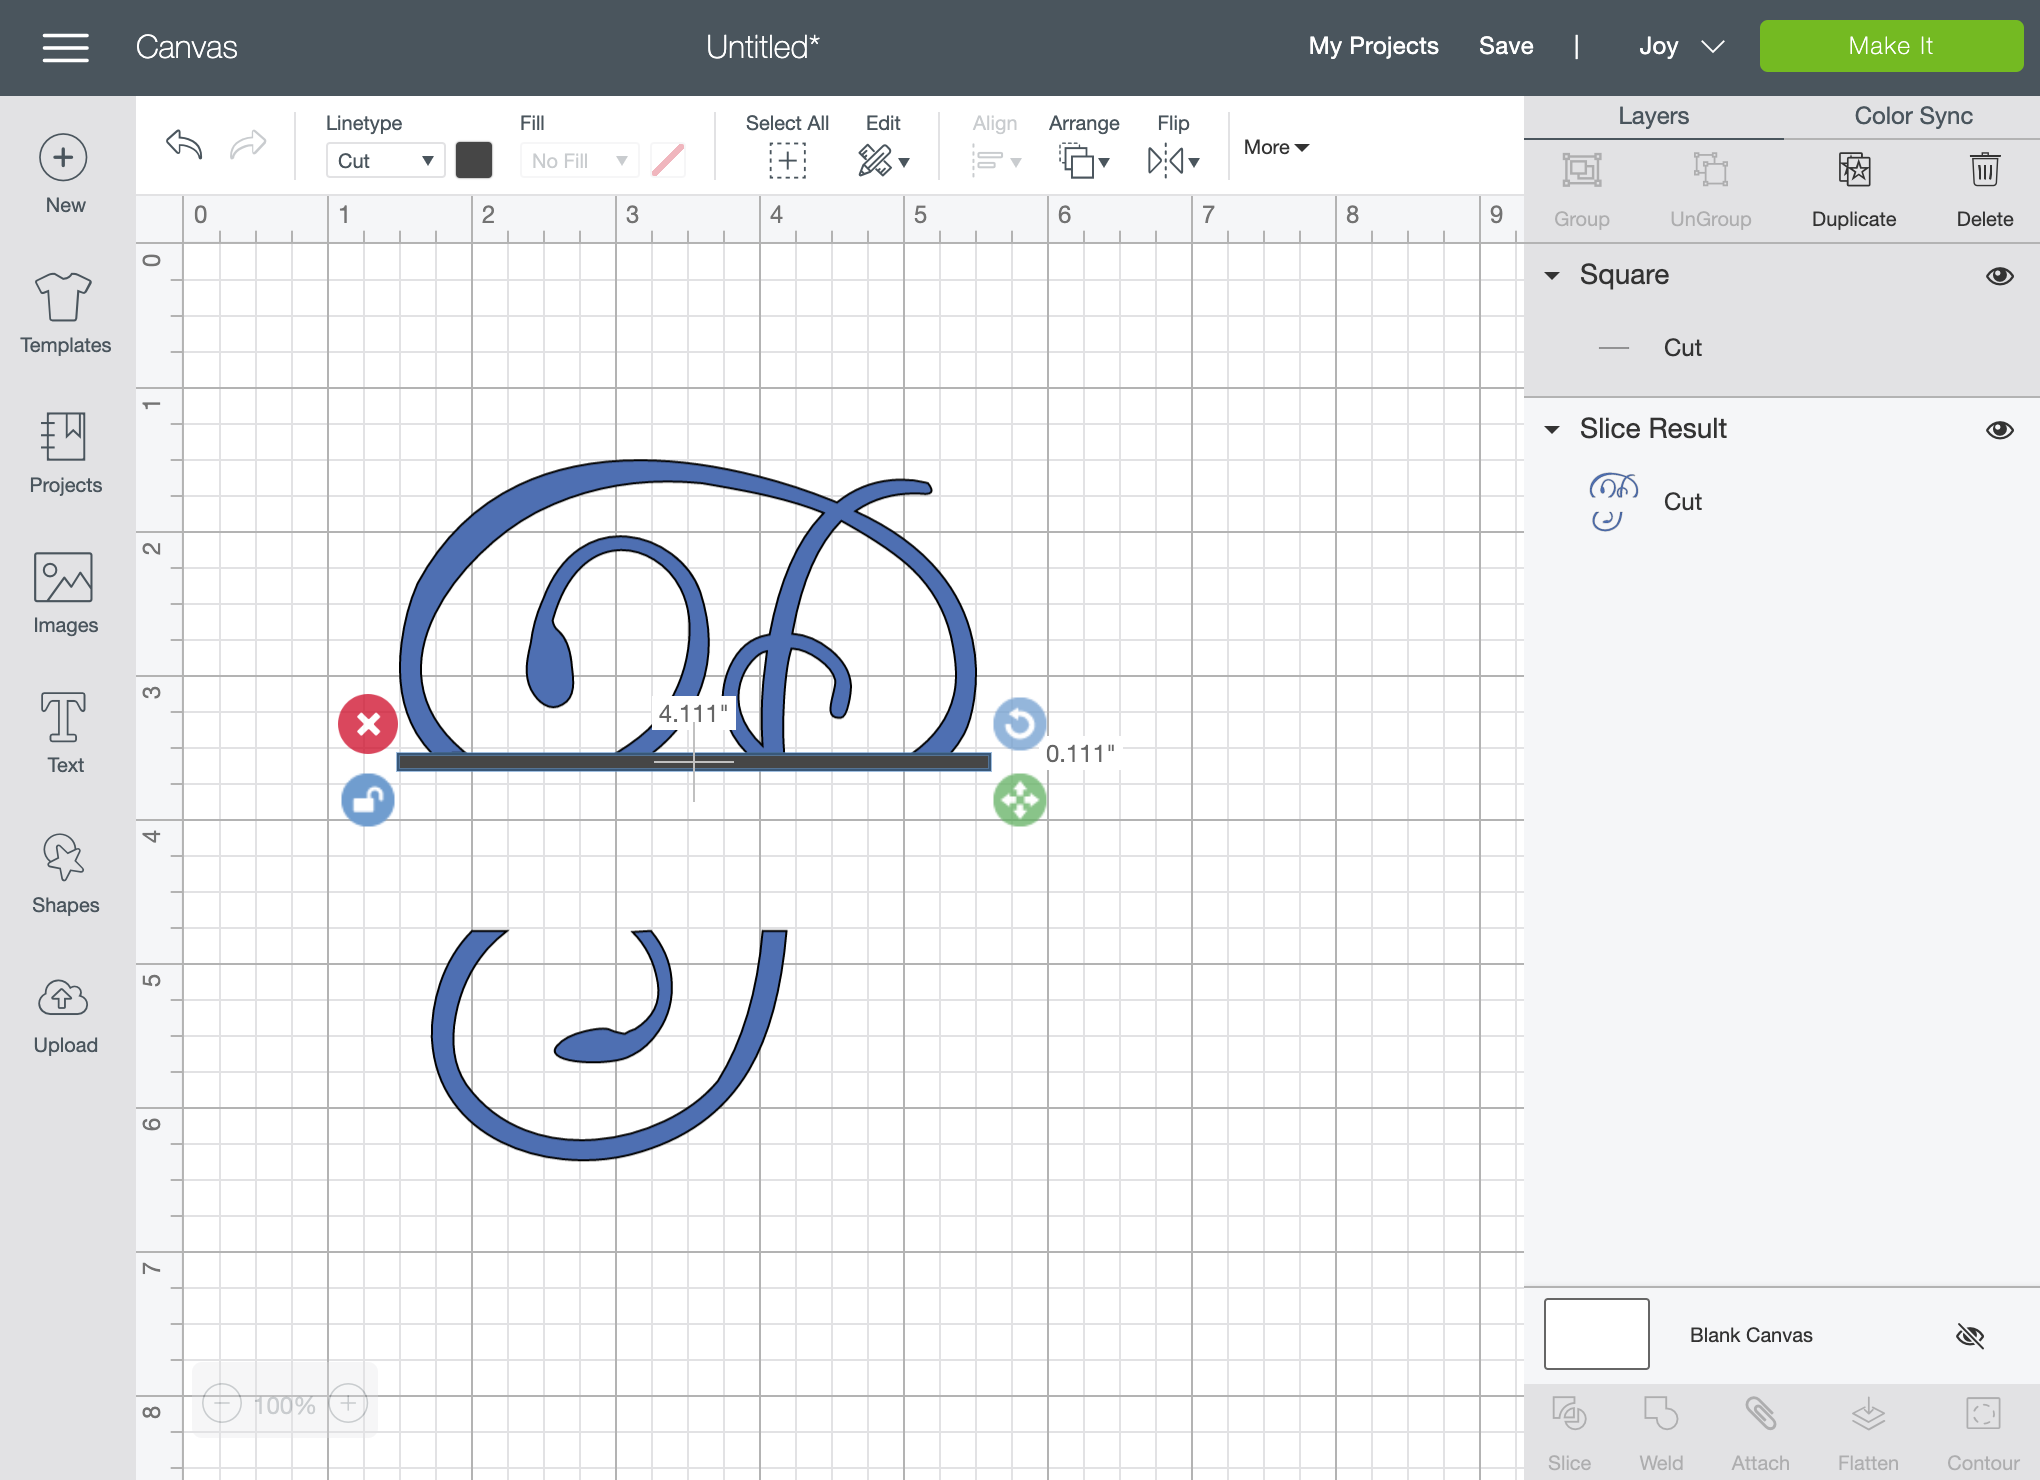Add Text to the canvas

point(65,733)
